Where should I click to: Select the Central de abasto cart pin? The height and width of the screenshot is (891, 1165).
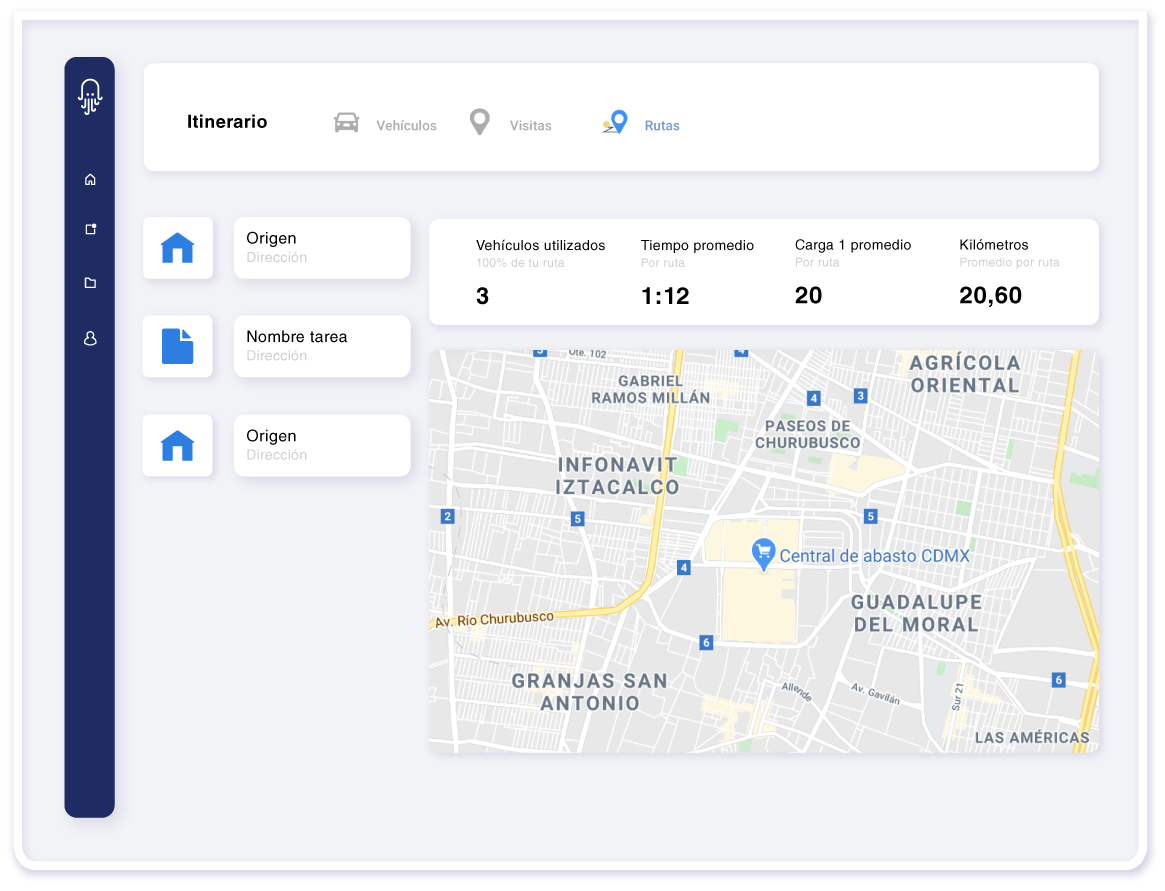[763, 554]
